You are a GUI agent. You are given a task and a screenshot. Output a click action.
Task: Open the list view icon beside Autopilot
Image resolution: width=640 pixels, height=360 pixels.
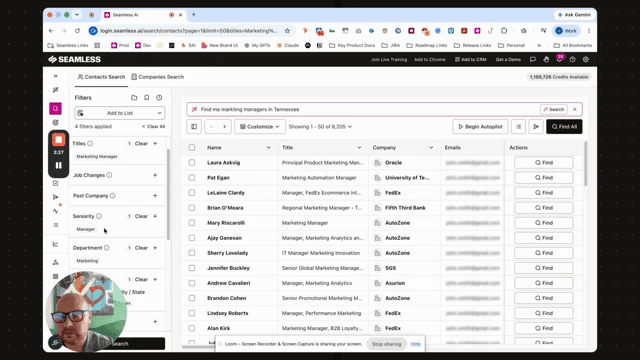pyautogui.click(x=518, y=127)
